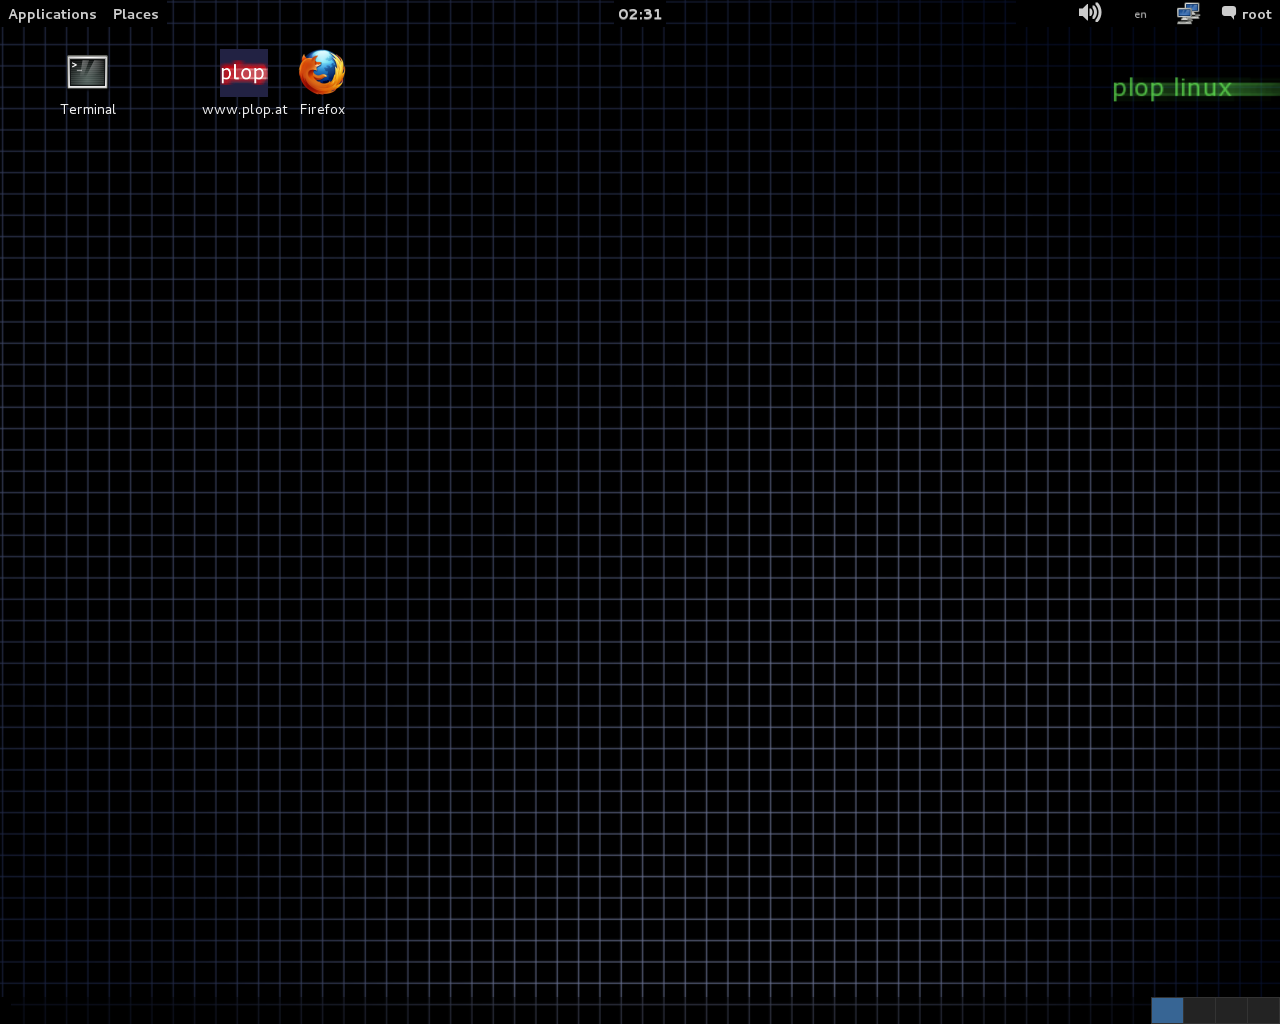Select the 'Terminal' icon label text
The width and height of the screenshot is (1280, 1024).
click(x=88, y=109)
